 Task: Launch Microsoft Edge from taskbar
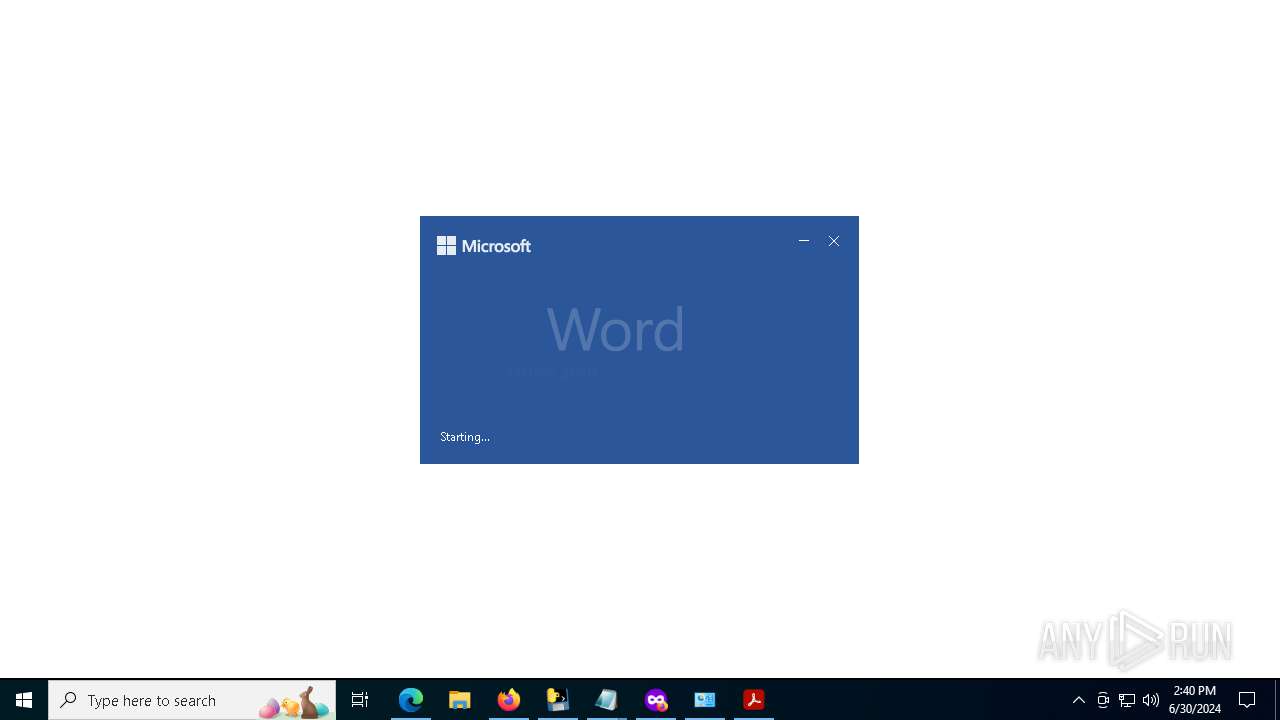[x=411, y=700]
